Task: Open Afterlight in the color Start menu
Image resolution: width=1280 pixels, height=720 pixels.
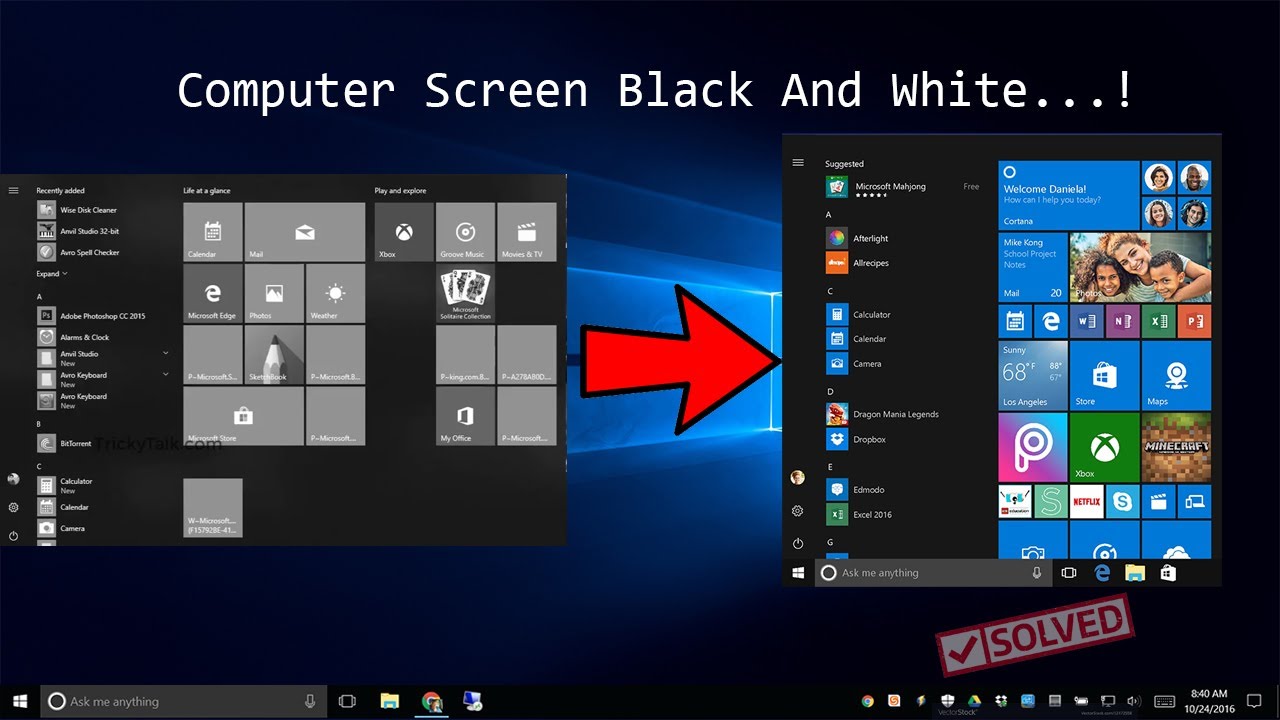Action: (858, 238)
